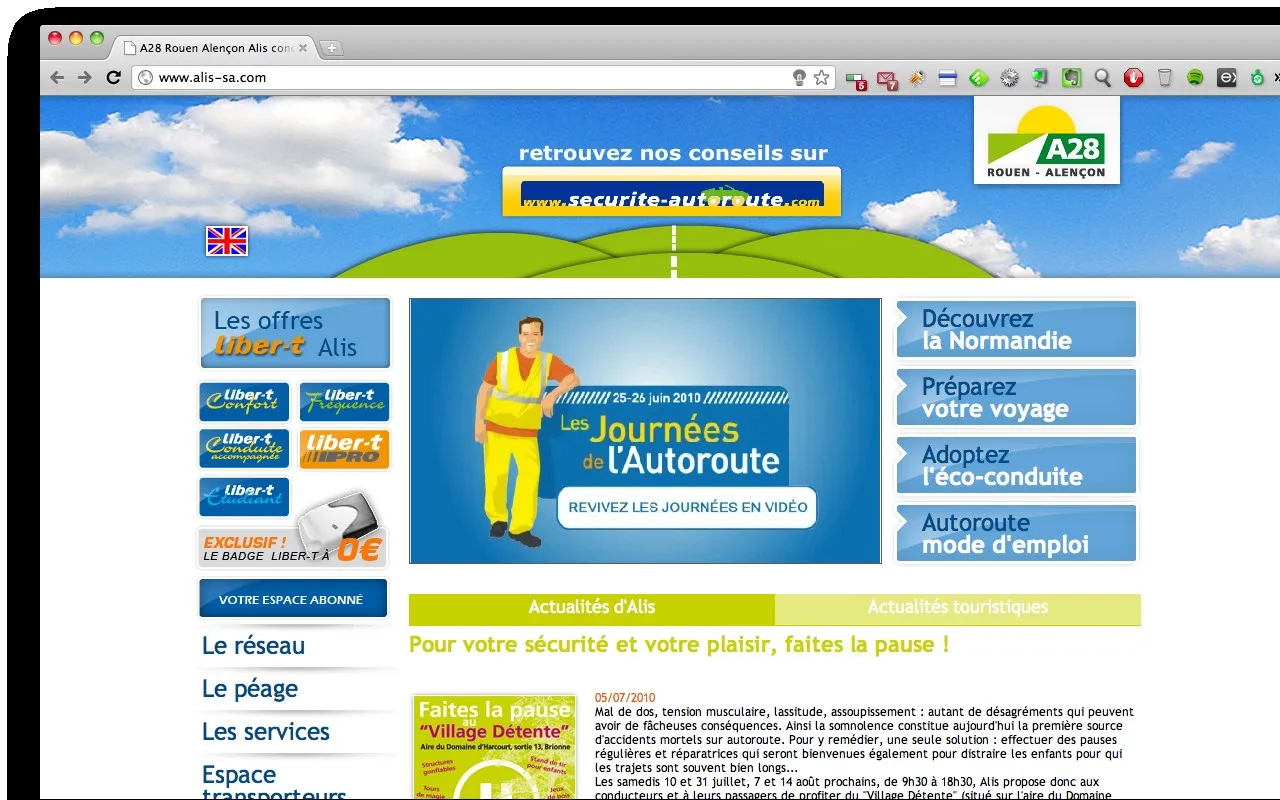Screen dimensions: 1280x800
Task: Select the Liber-t Etudiant offer
Action: [244, 497]
